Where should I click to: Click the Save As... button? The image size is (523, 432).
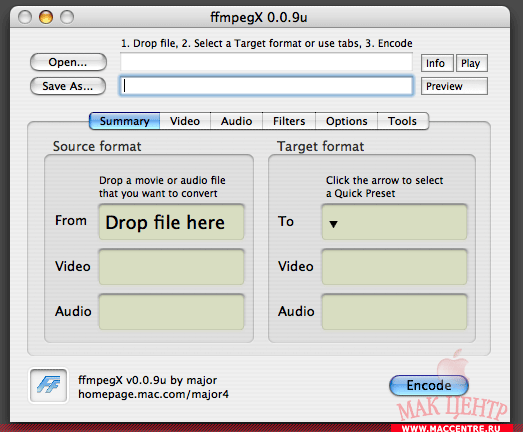click(x=68, y=86)
